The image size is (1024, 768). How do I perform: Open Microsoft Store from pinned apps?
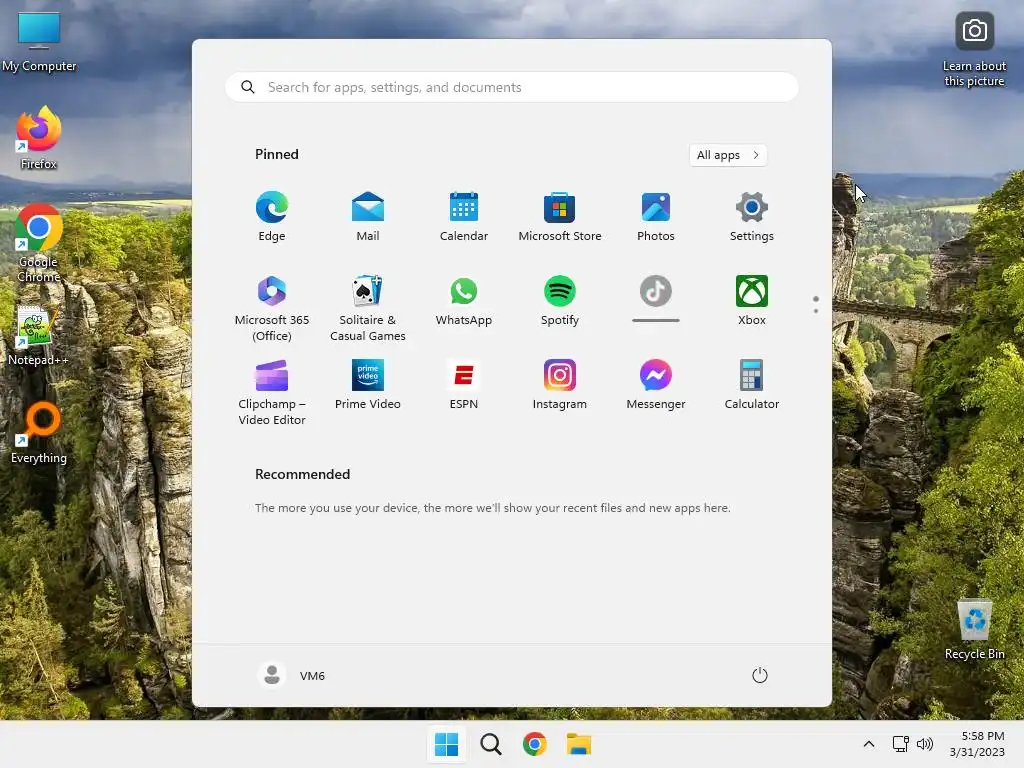click(560, 216)
